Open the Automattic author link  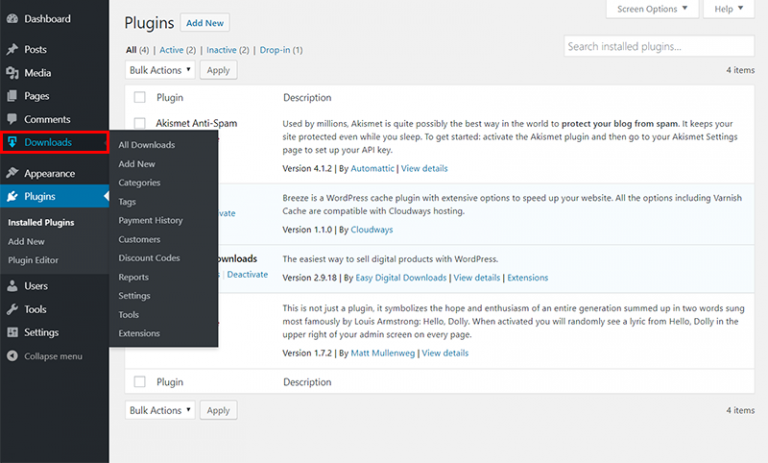pos(372,168)
